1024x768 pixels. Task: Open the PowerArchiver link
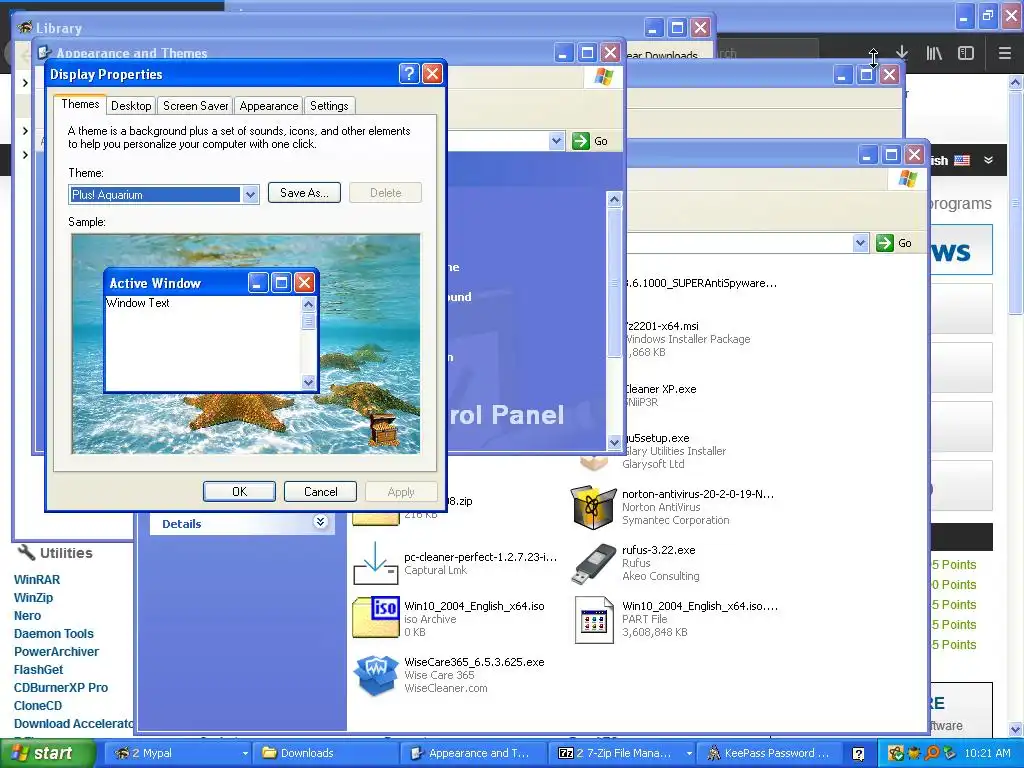point(56,652)
